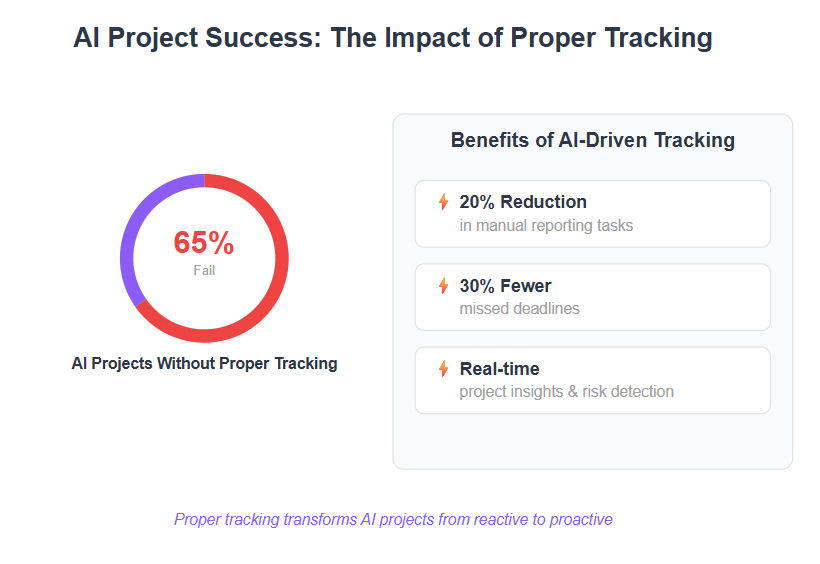Select the Real-time project insights card

click(x=593, y=380)
